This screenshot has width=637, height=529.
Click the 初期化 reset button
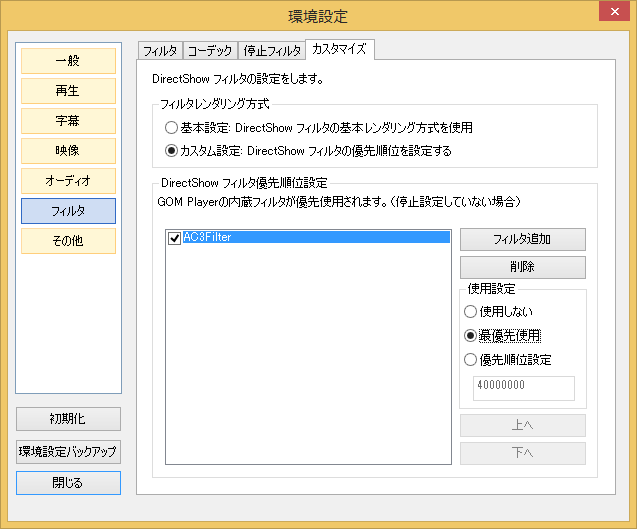pyautogui.click(x=68, y=419)
